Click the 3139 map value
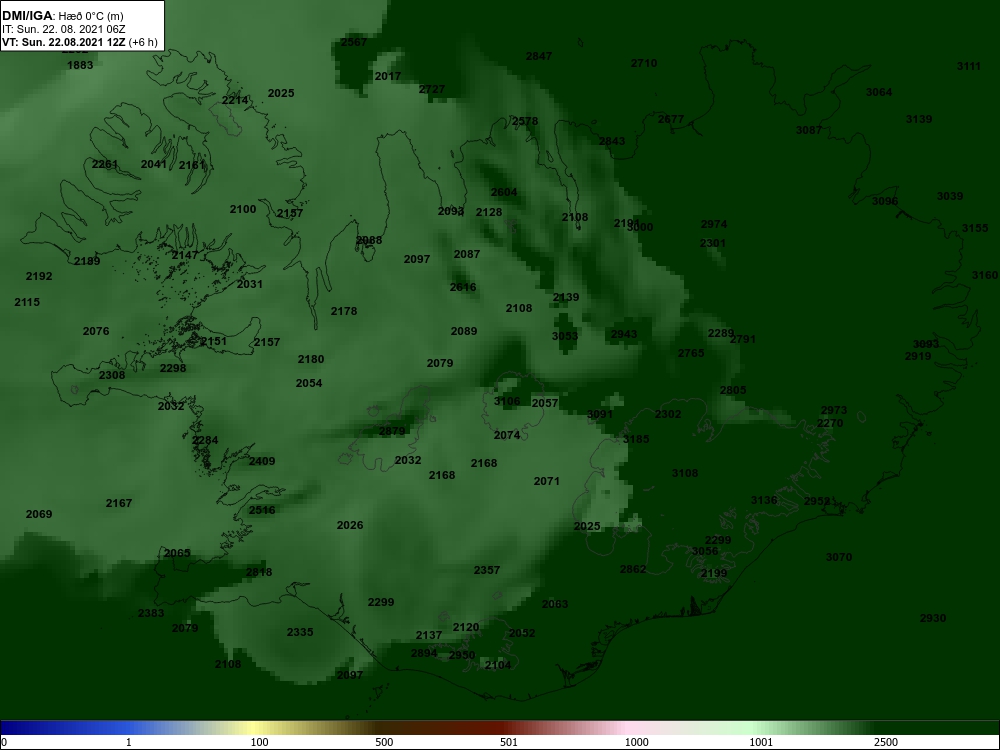Viewport: 1000px width, 750px height. [x=919, y=119]
